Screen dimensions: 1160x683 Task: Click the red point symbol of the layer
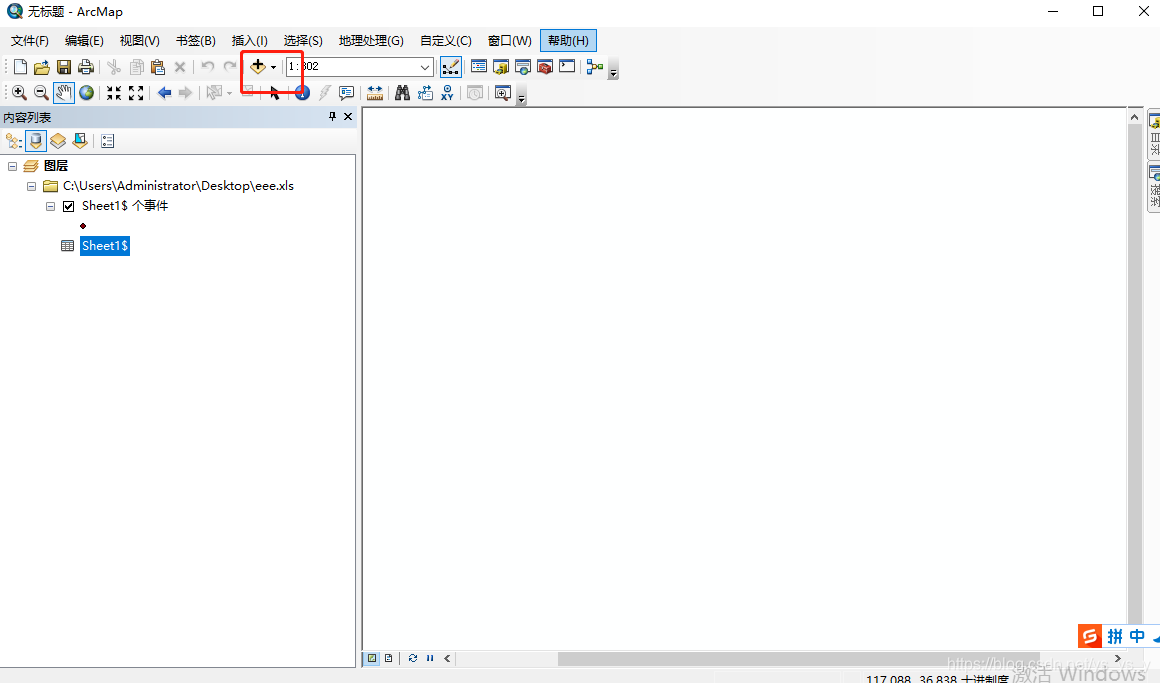[x=83, y=226]
